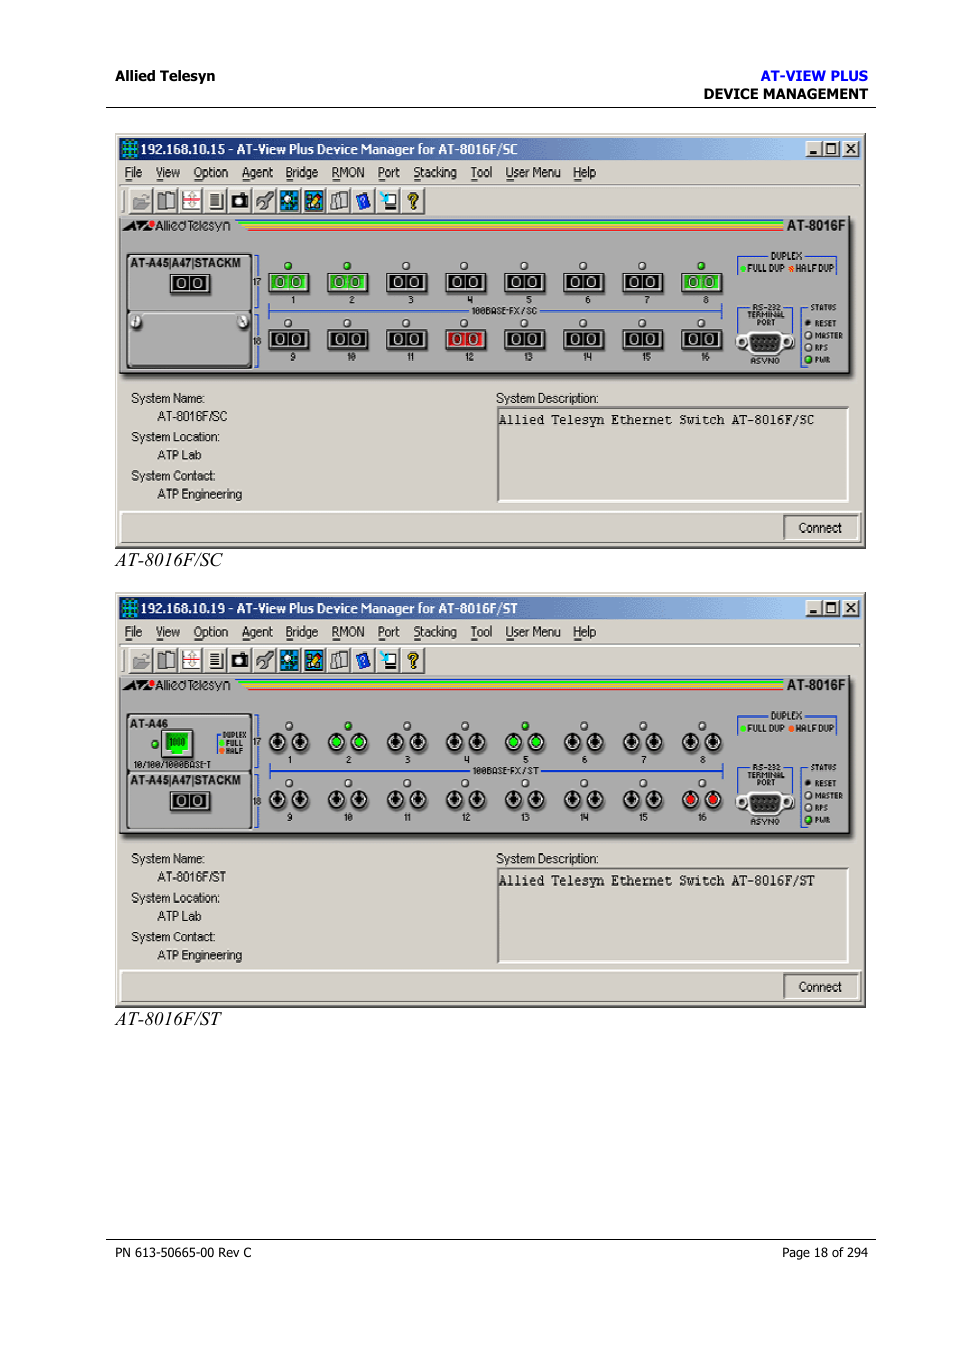Click the book icon next to the folder in the AT-8016F/SC toolbar
The width and height of the screenshot is (954, 1351).
point(166,201)
